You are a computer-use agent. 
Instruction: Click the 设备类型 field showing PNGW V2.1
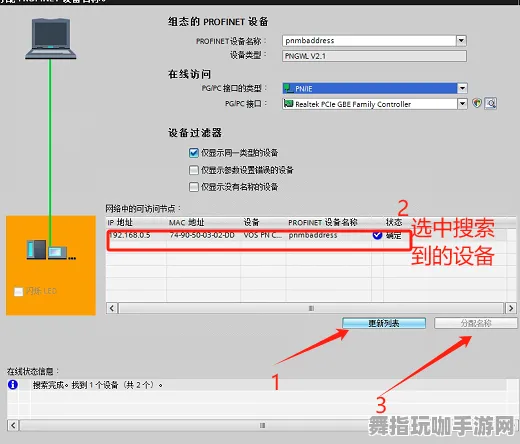(x=374, y=56)
